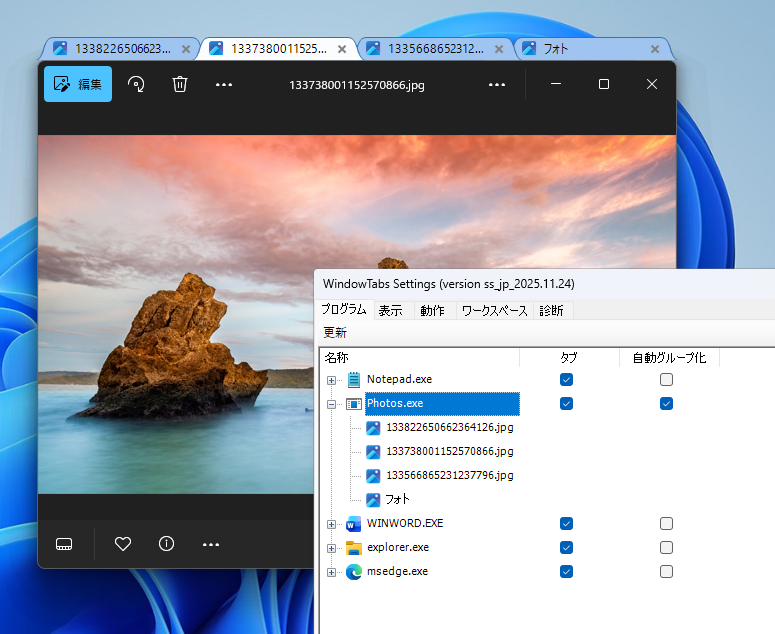Open the ellipsis menu right of the filename
The image size is (775, 634).
click(x=497, y=85)
